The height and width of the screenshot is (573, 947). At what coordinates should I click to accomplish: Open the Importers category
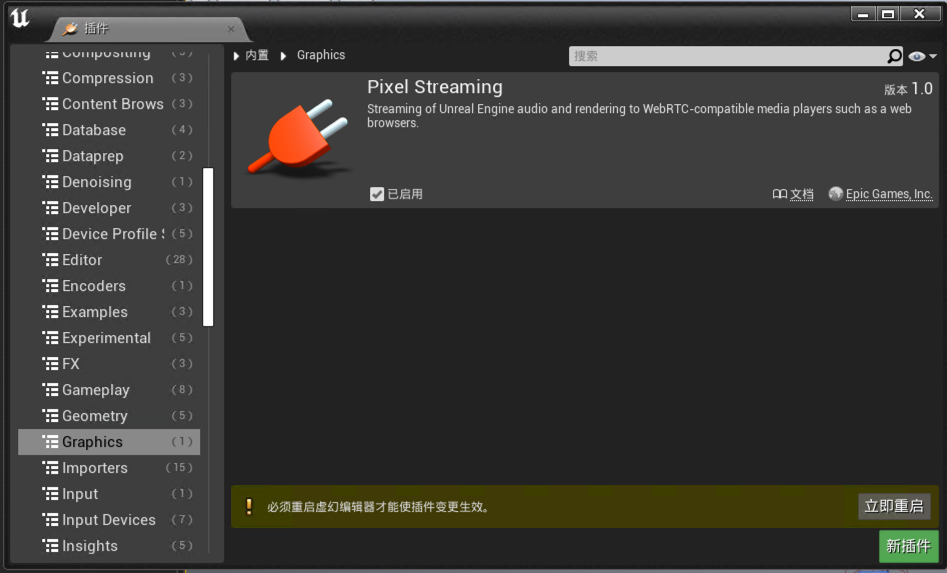(109, 467)
